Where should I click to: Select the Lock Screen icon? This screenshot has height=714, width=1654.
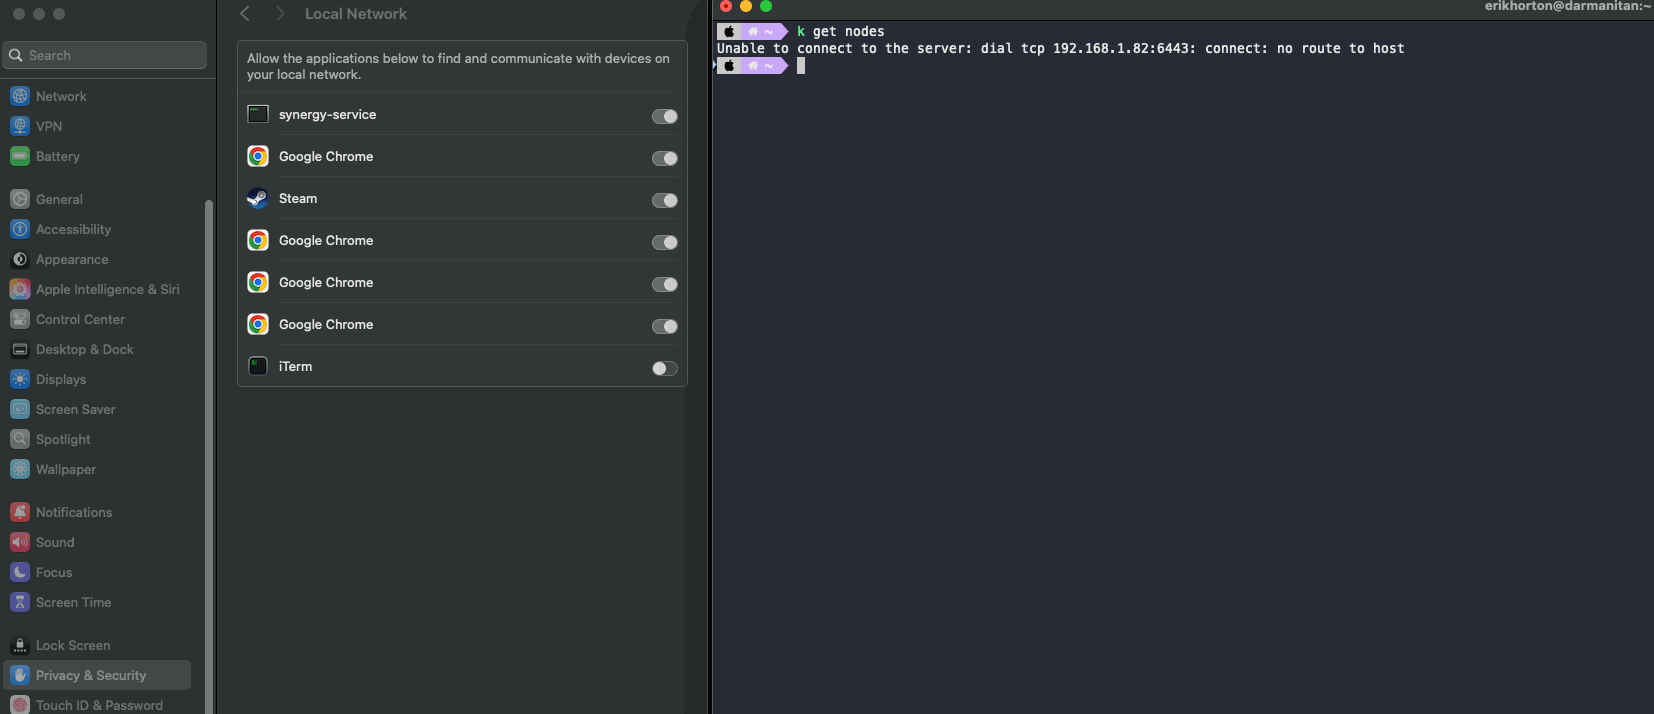pos(20,645)
